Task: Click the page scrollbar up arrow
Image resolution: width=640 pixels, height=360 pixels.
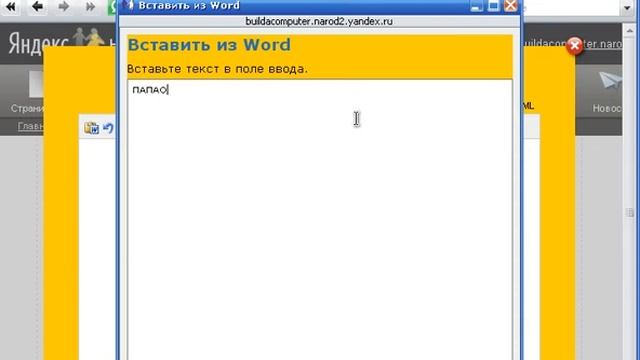Action: pos(629,31)
